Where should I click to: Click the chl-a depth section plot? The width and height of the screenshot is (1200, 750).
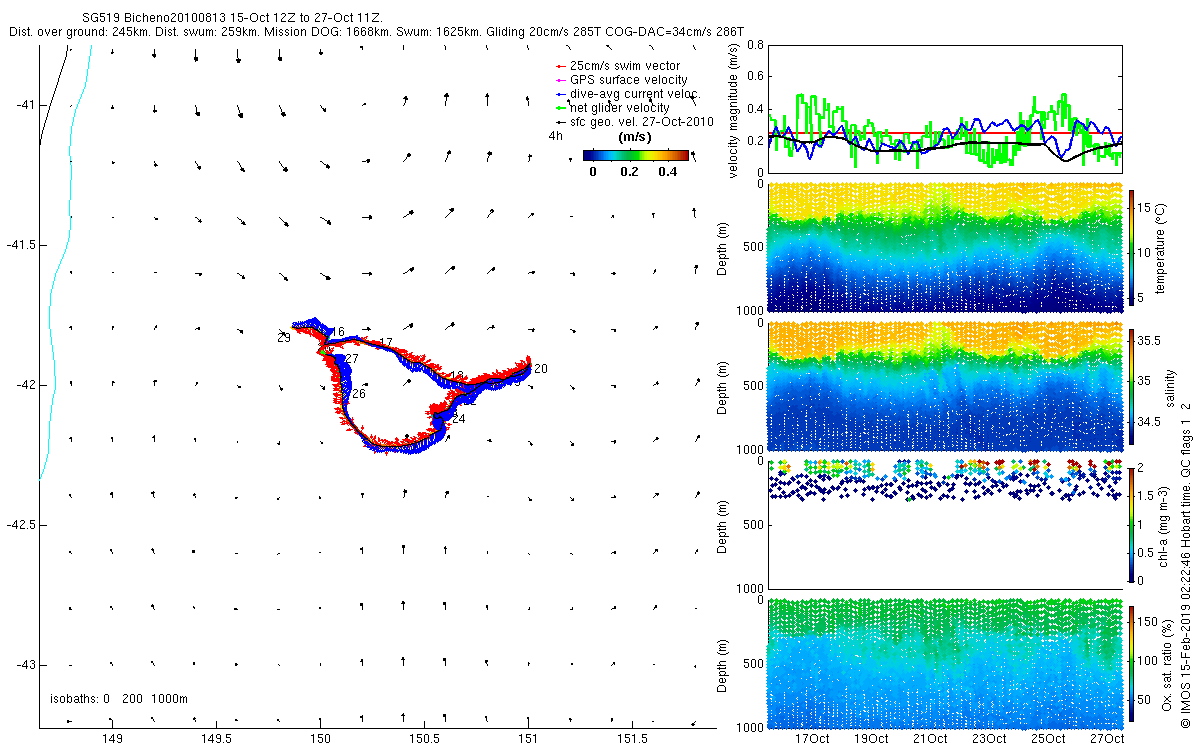[944, 524]
